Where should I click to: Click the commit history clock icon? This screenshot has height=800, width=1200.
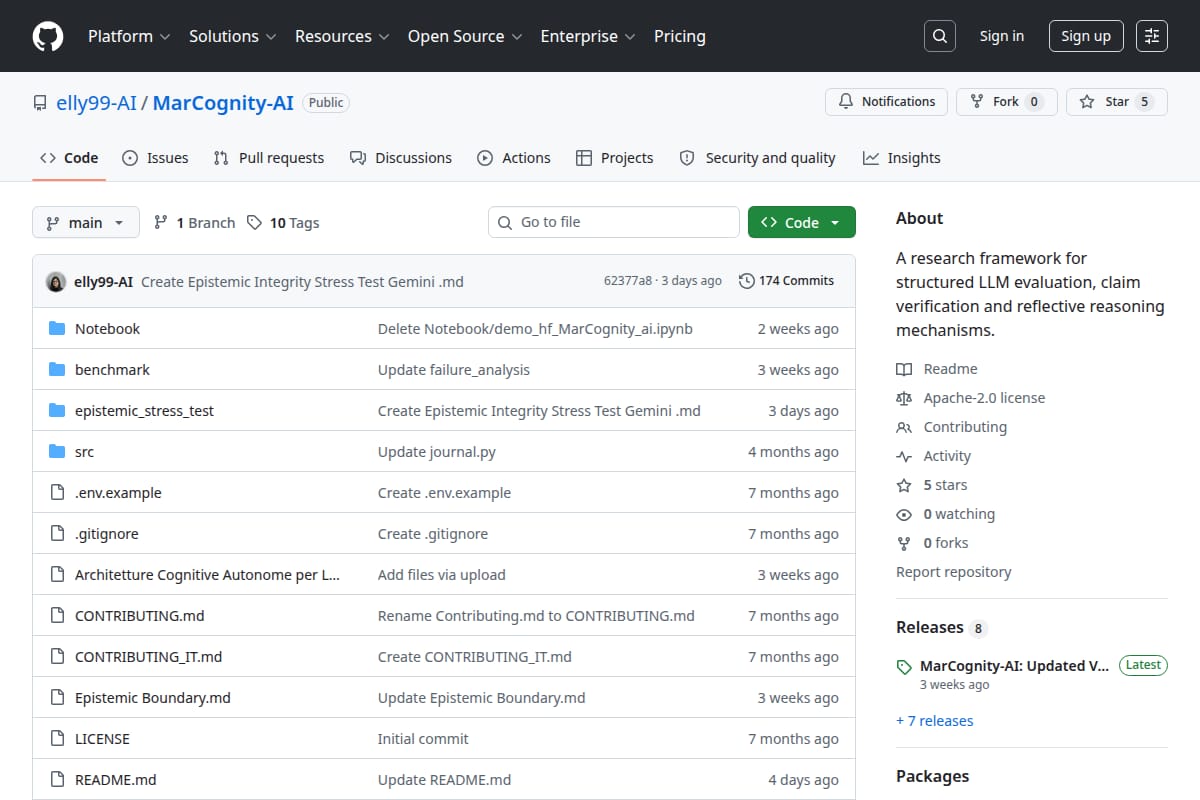746,281
